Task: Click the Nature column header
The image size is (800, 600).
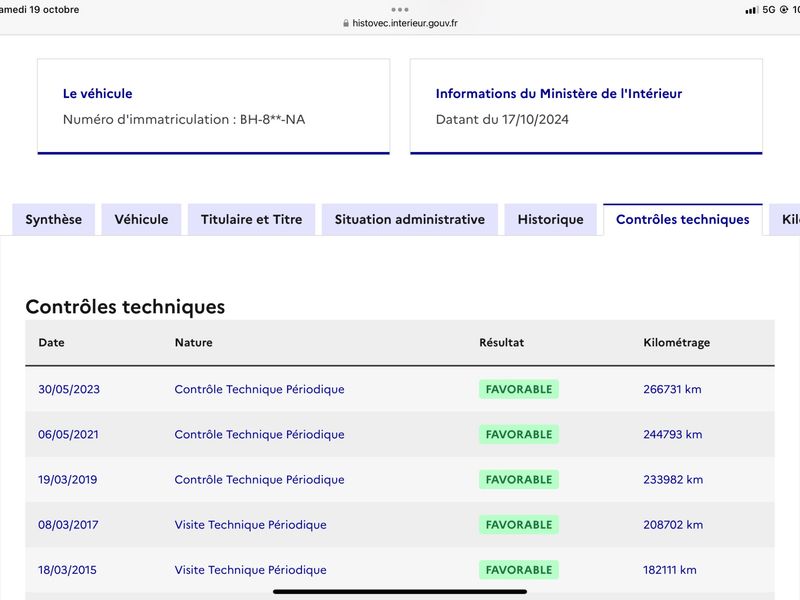Action: [x=193, y=342]
